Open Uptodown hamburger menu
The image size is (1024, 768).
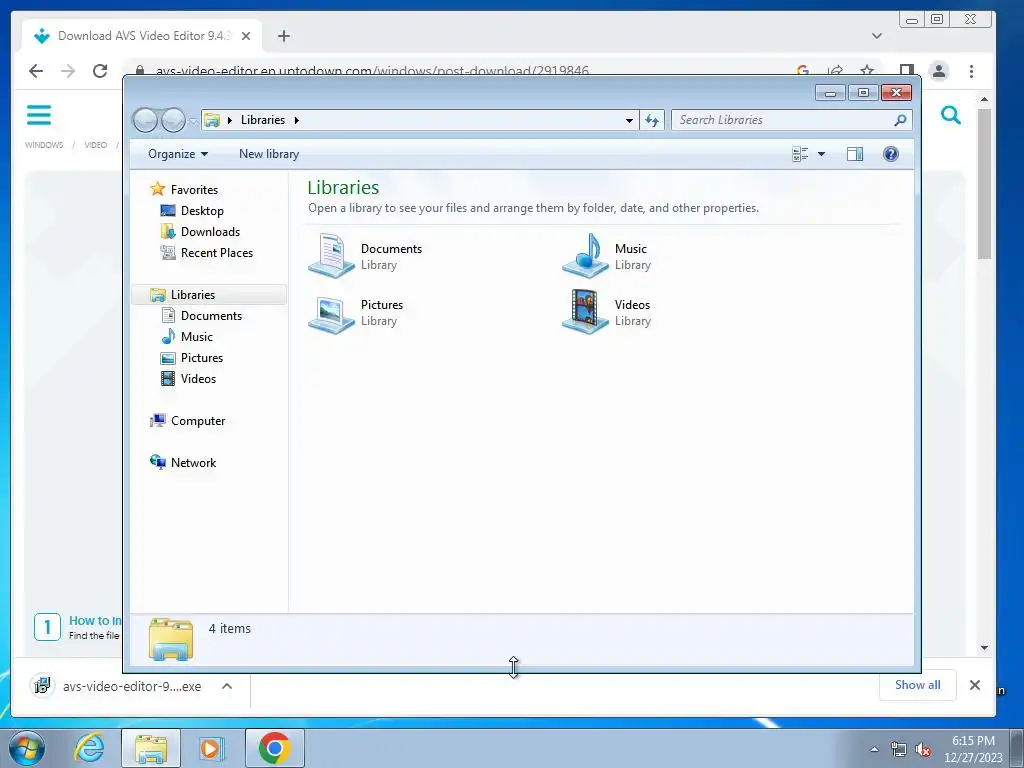(x=39, y=115)
